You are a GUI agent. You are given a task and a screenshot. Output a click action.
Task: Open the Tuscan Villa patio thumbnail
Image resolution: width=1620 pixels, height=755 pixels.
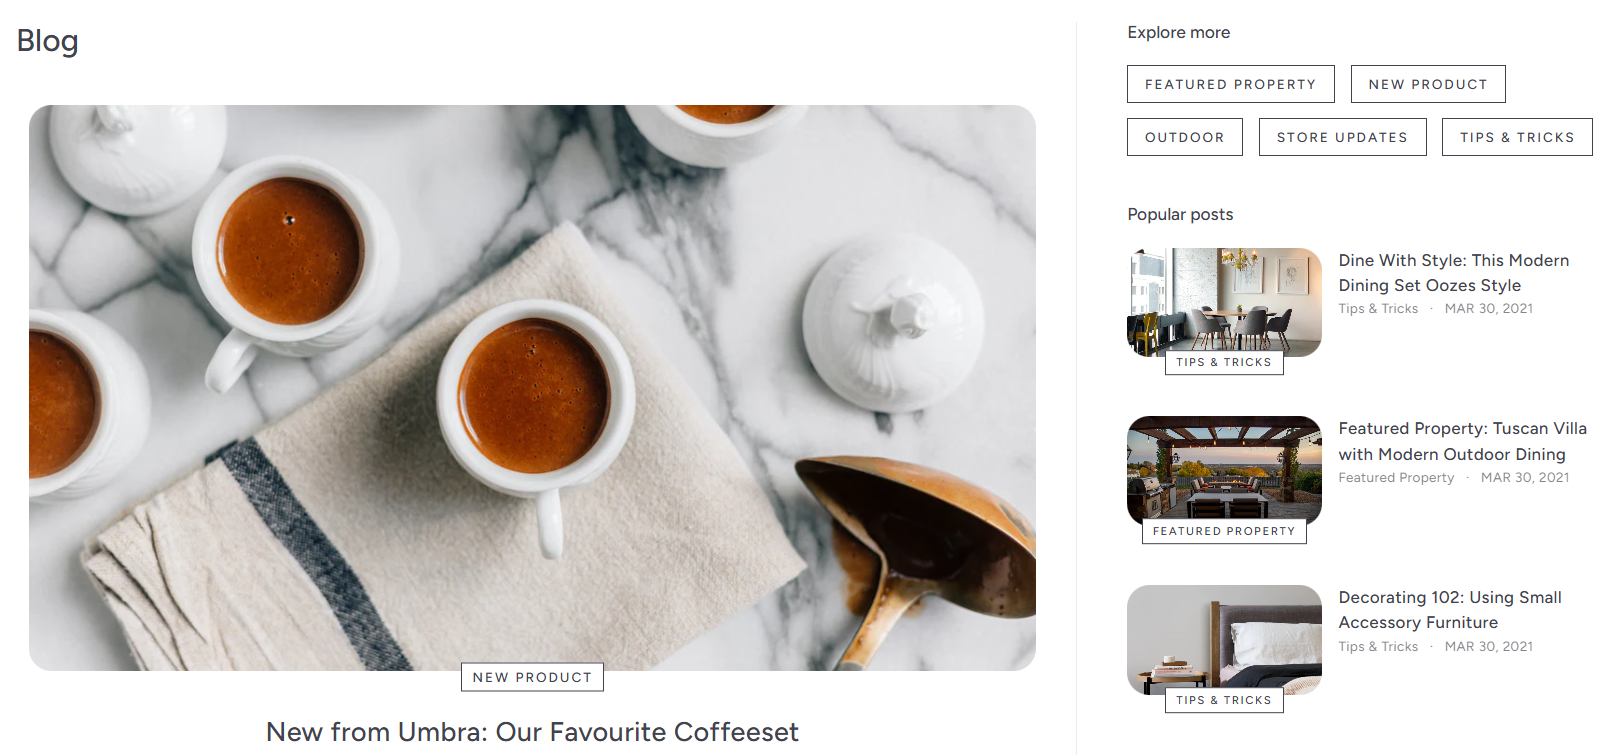(x=1224, y=470)
